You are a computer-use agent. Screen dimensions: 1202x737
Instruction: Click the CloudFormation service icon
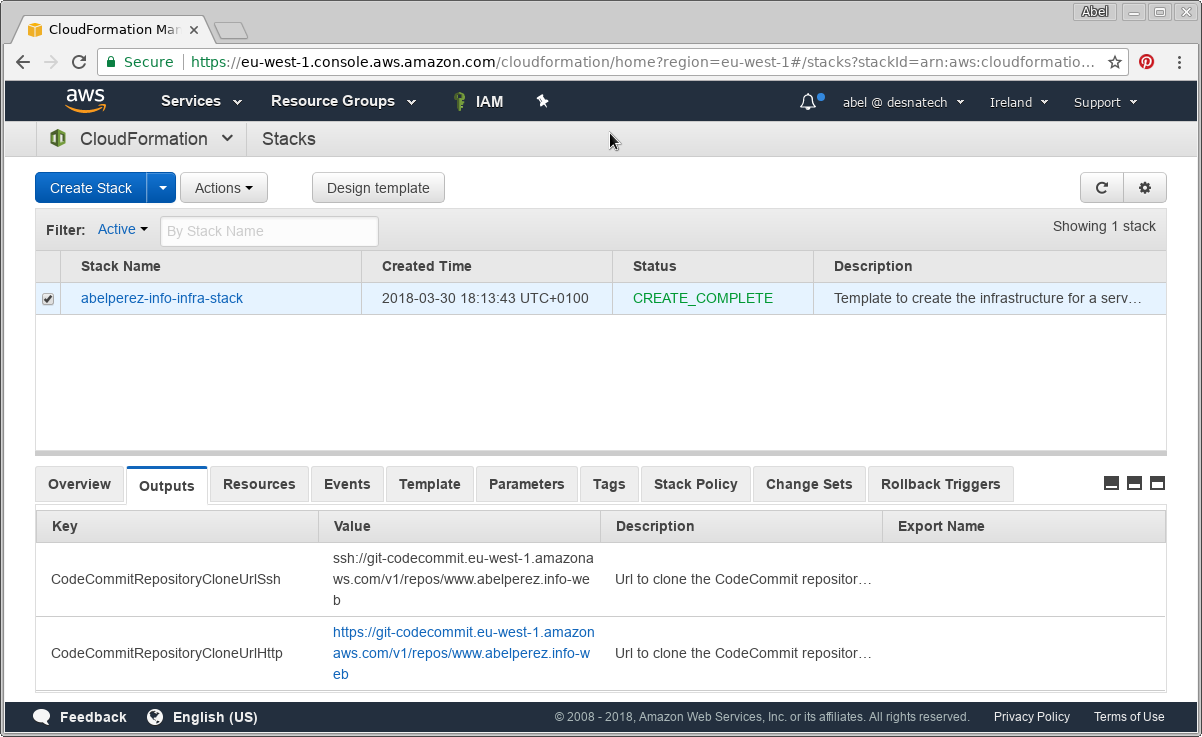pos(58,139)
